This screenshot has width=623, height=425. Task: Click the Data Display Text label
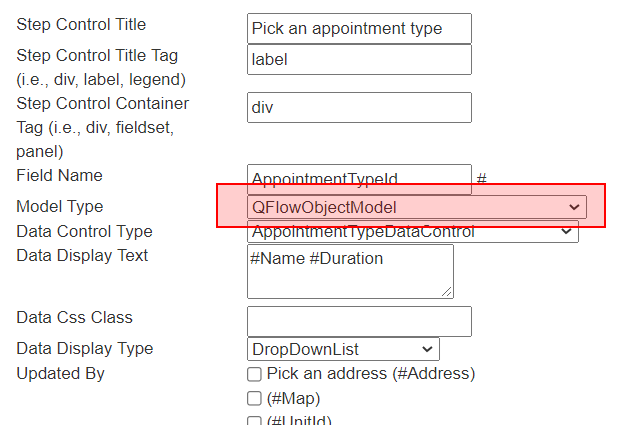click(x=82, y=255)
